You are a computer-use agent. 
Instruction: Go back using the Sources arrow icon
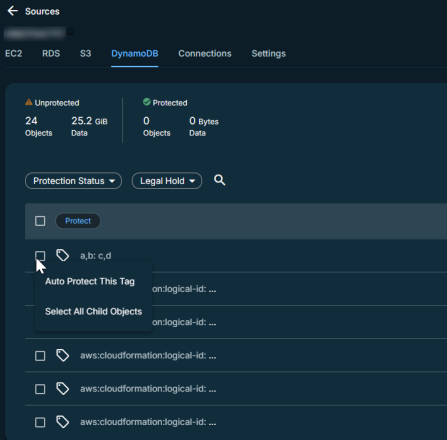(x=13, y=11)
